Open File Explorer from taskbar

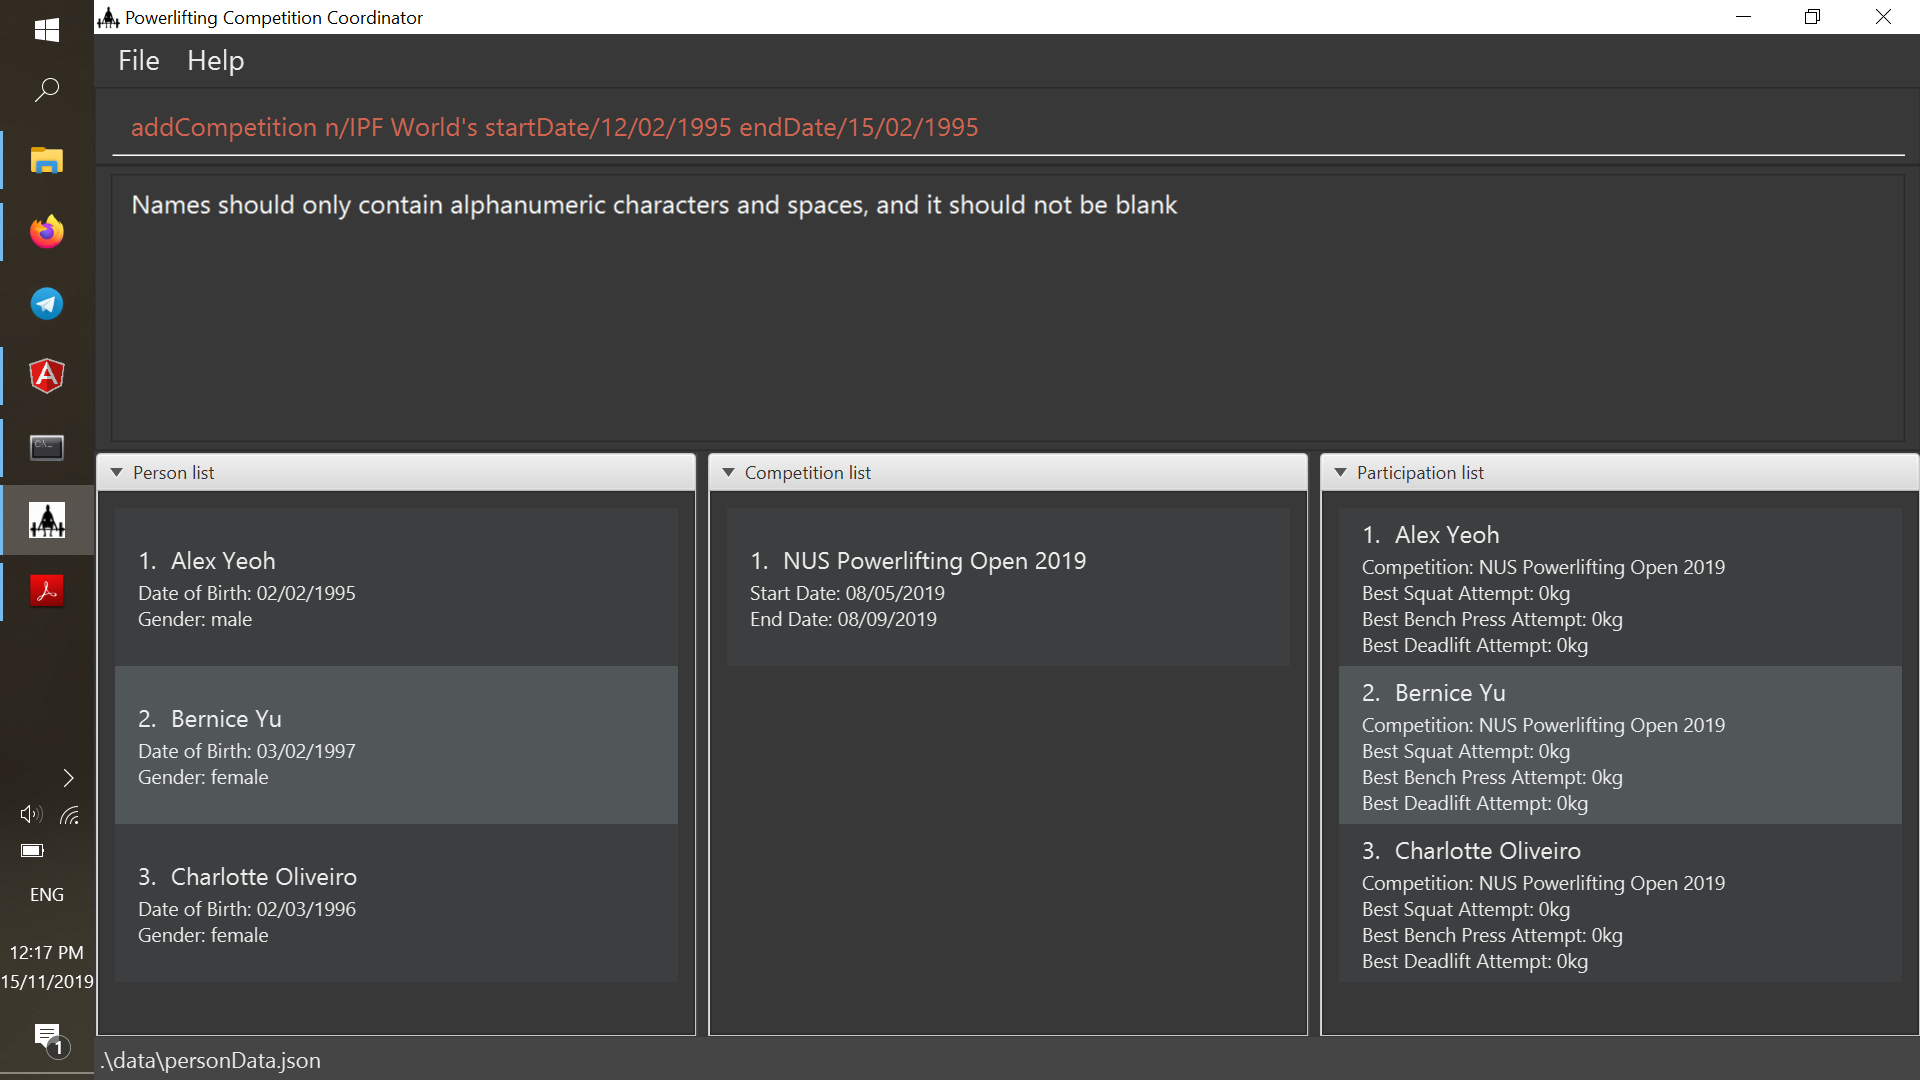46,160
